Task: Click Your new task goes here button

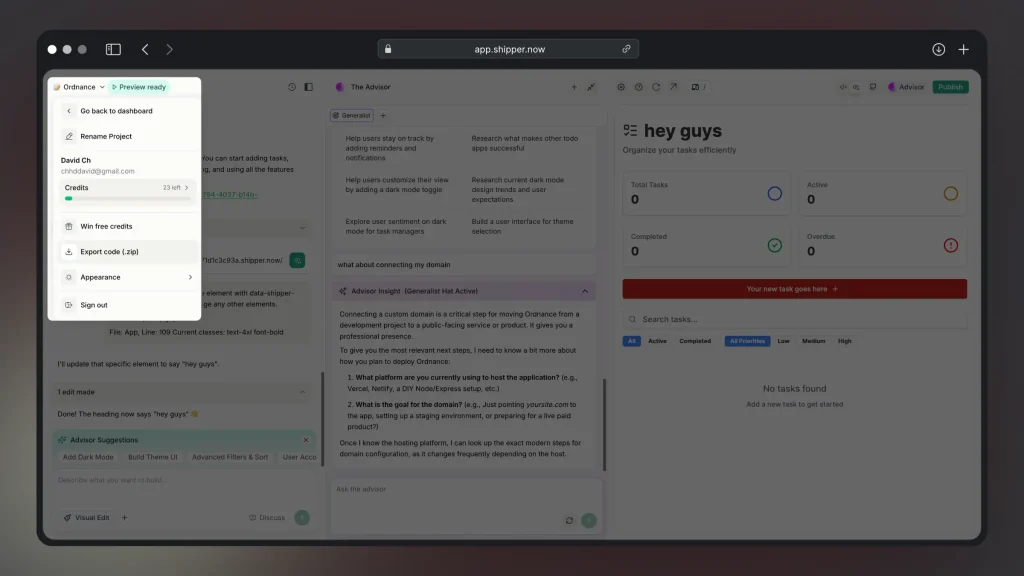Action: [794, 289]
